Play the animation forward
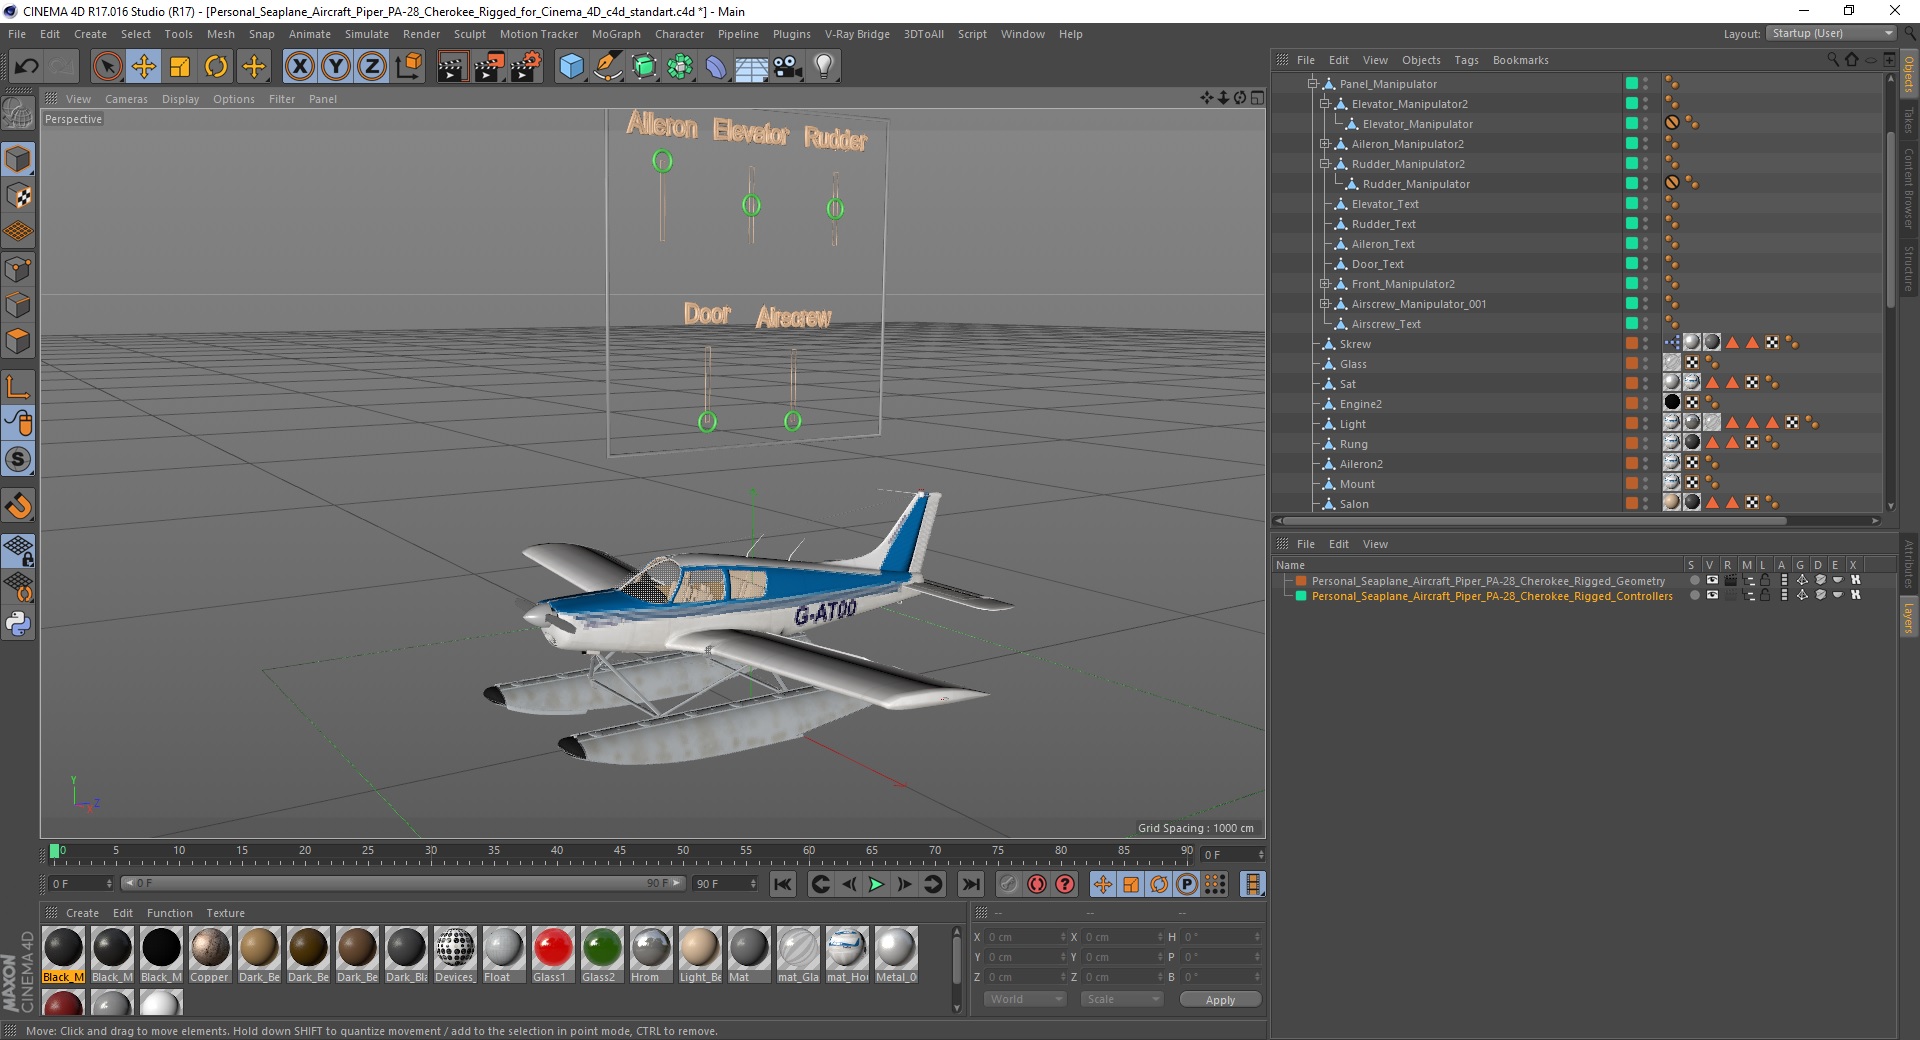 coord(876,884)
